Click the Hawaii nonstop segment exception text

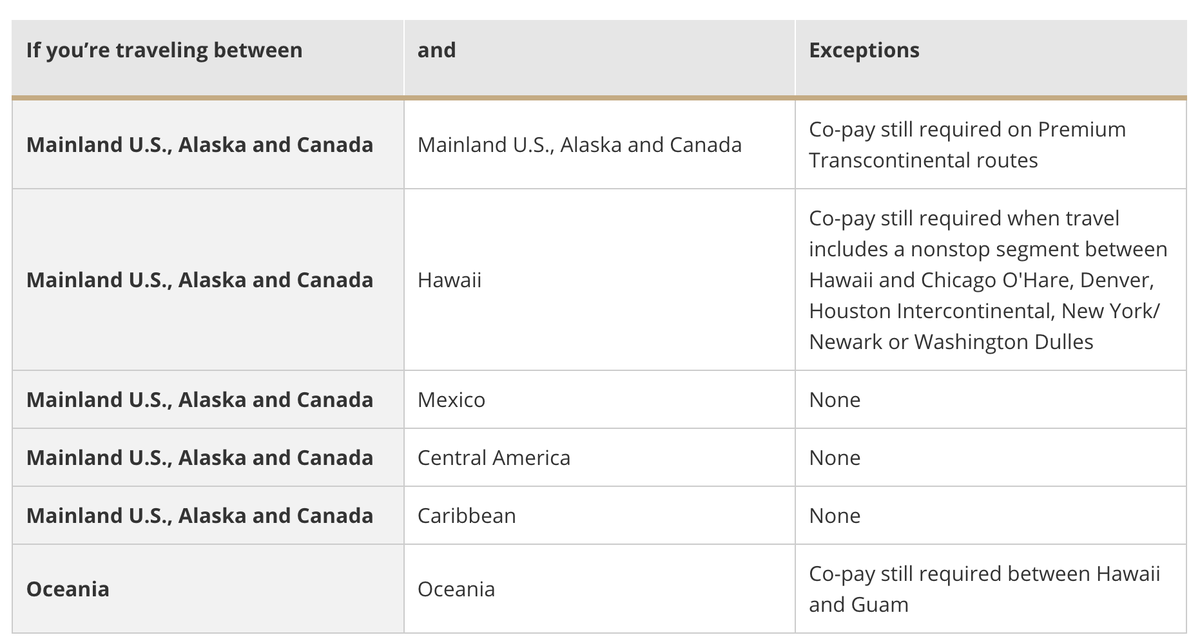987,280
